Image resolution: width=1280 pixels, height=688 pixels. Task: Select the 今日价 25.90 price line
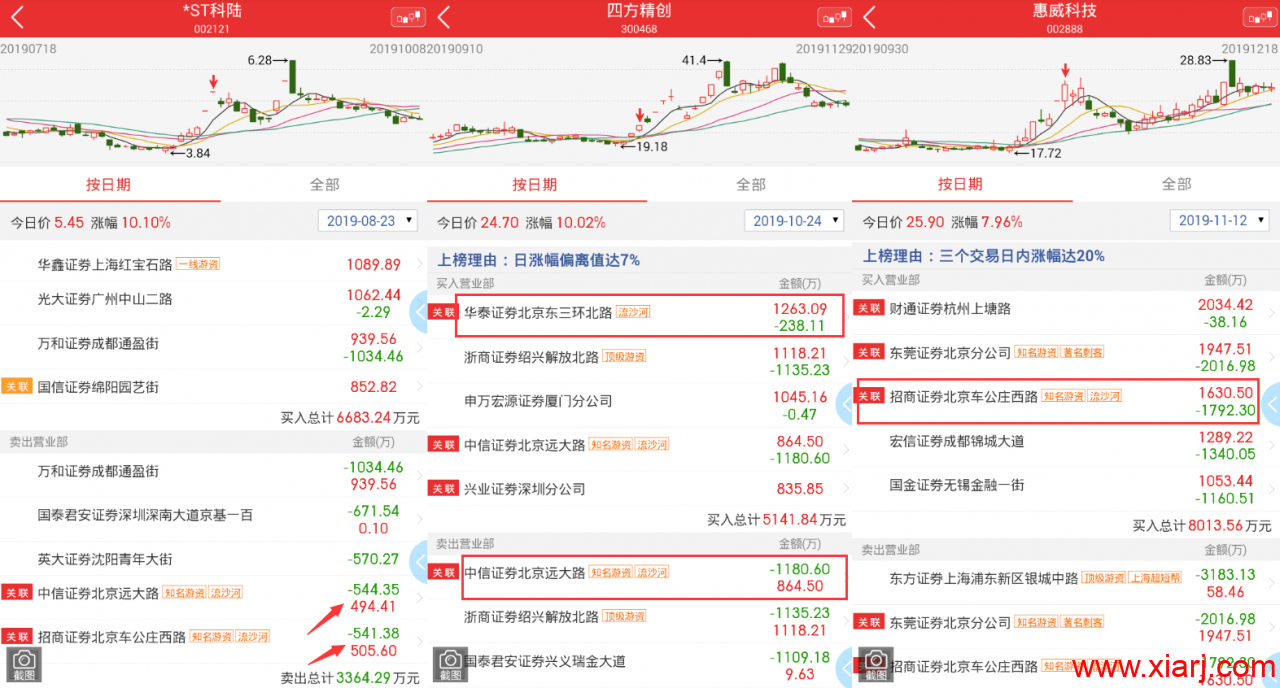tap(943, 222)
